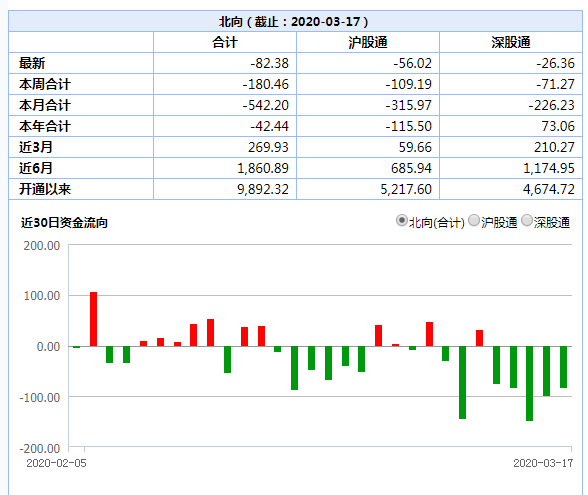Click the 2020-02-05 axis date label
The image size is (588, 495).
tap(56, 464)
